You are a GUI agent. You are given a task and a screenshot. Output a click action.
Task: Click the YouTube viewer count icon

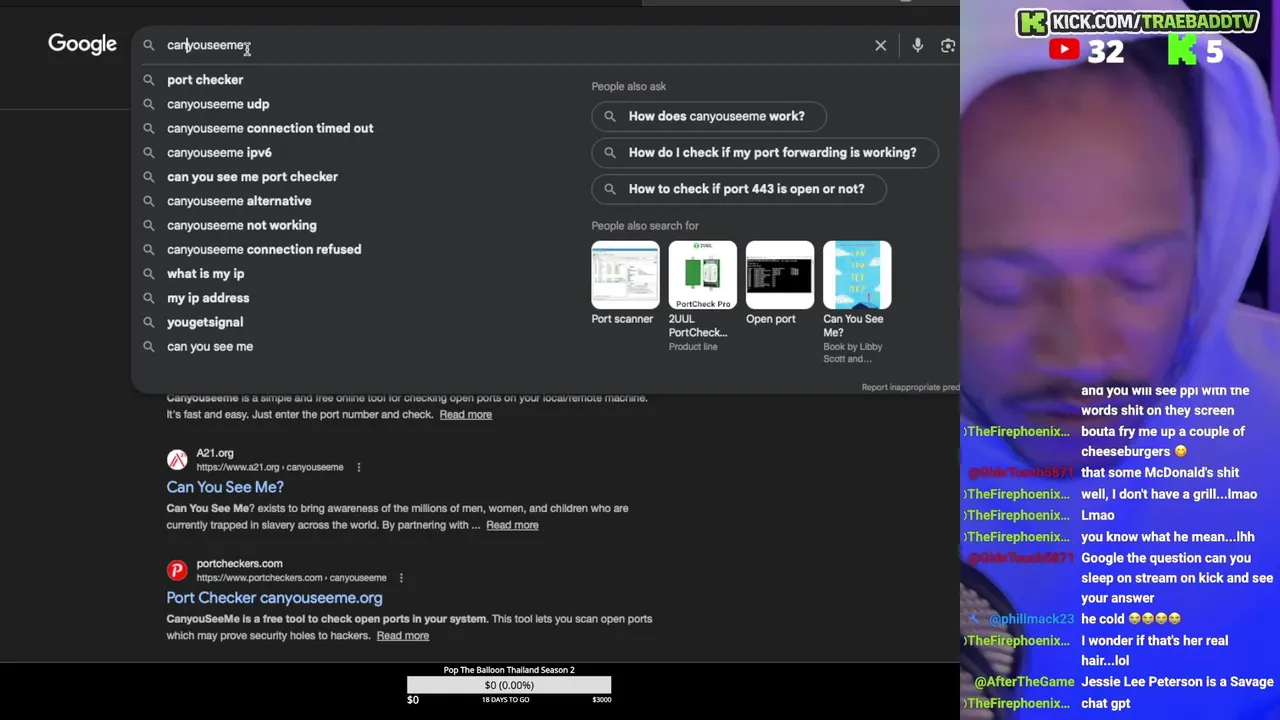point(1064,50)
